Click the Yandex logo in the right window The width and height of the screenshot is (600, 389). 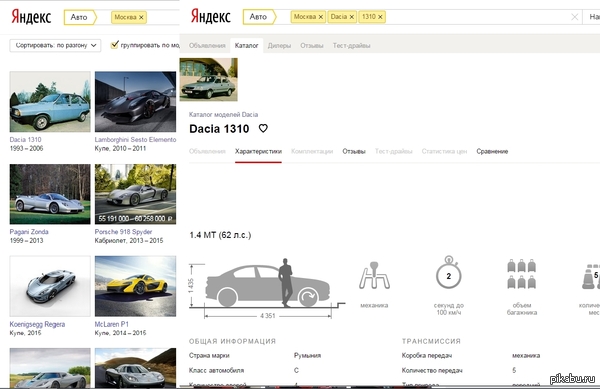(210, 17)
